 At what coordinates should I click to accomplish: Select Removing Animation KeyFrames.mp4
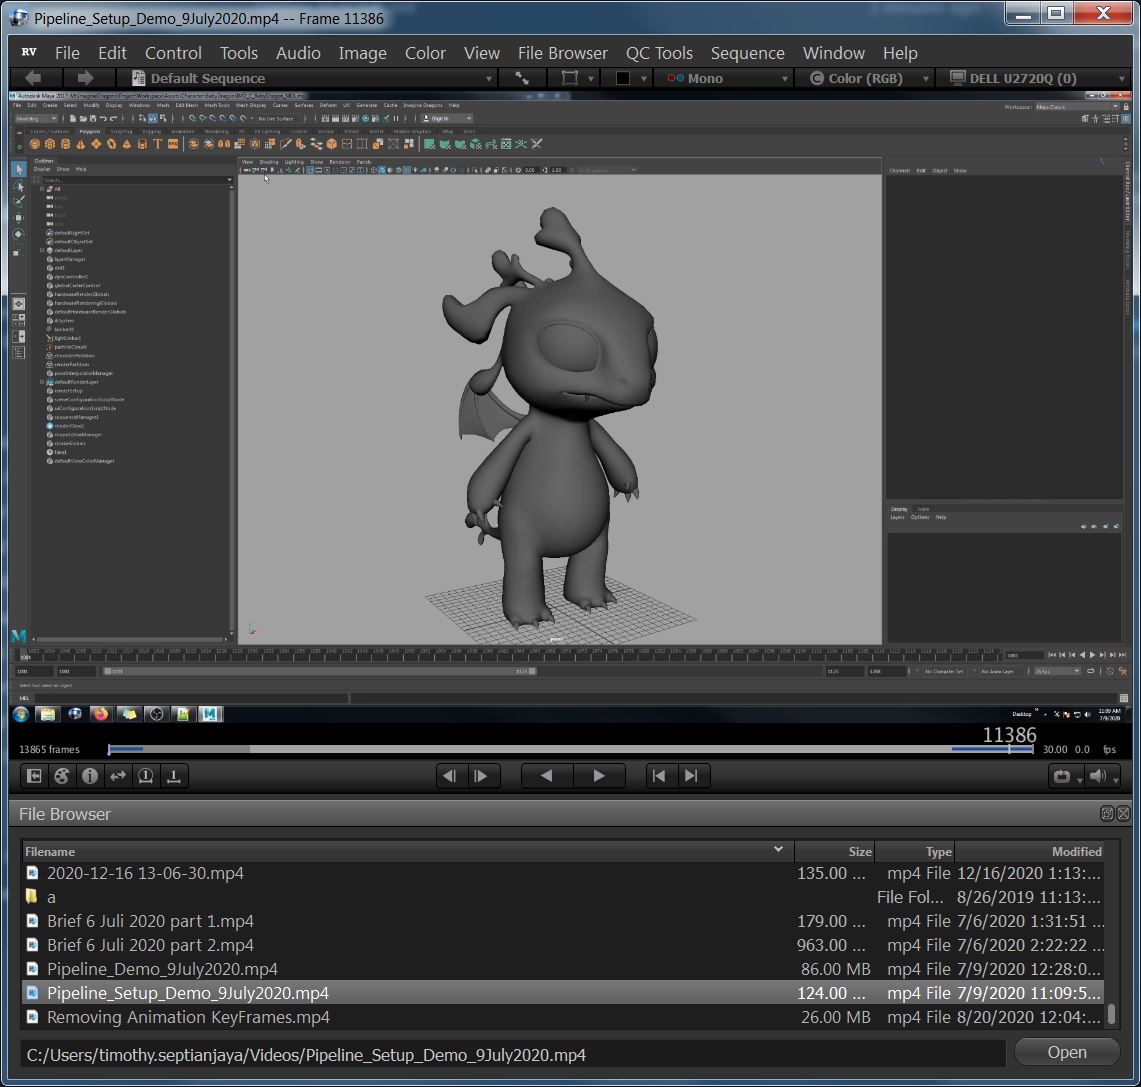tap(562, 1017)
